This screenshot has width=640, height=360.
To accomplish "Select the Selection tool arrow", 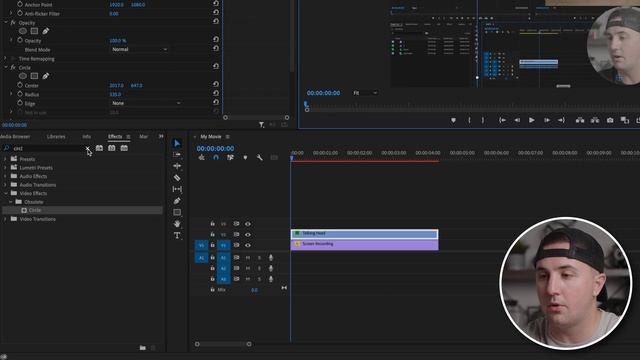I will 177,143.
